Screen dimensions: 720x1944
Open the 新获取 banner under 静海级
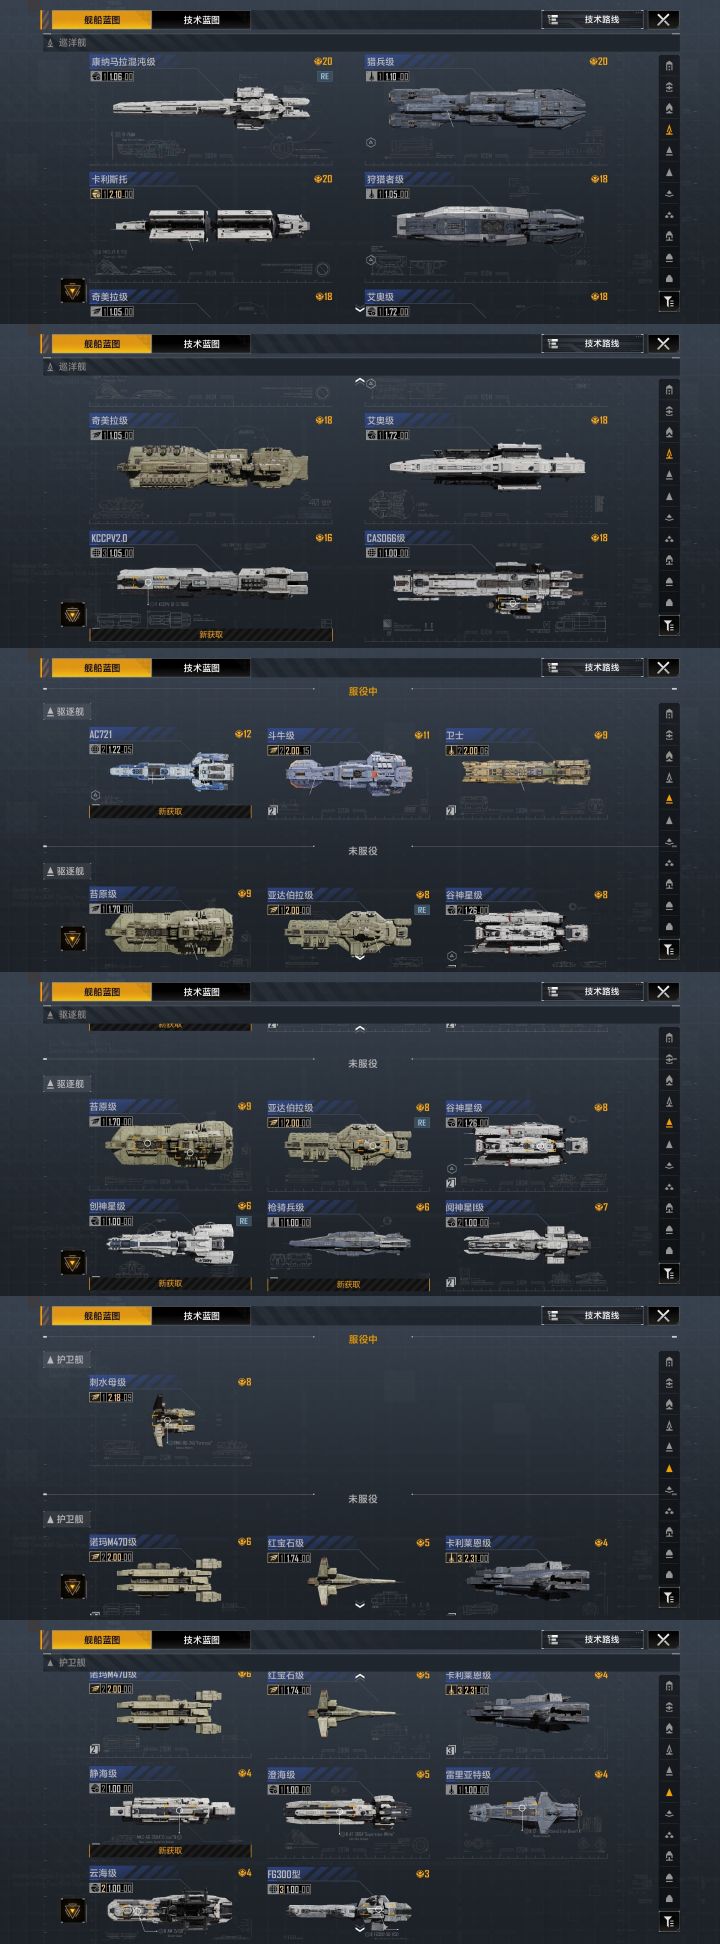click(170, 1850)
